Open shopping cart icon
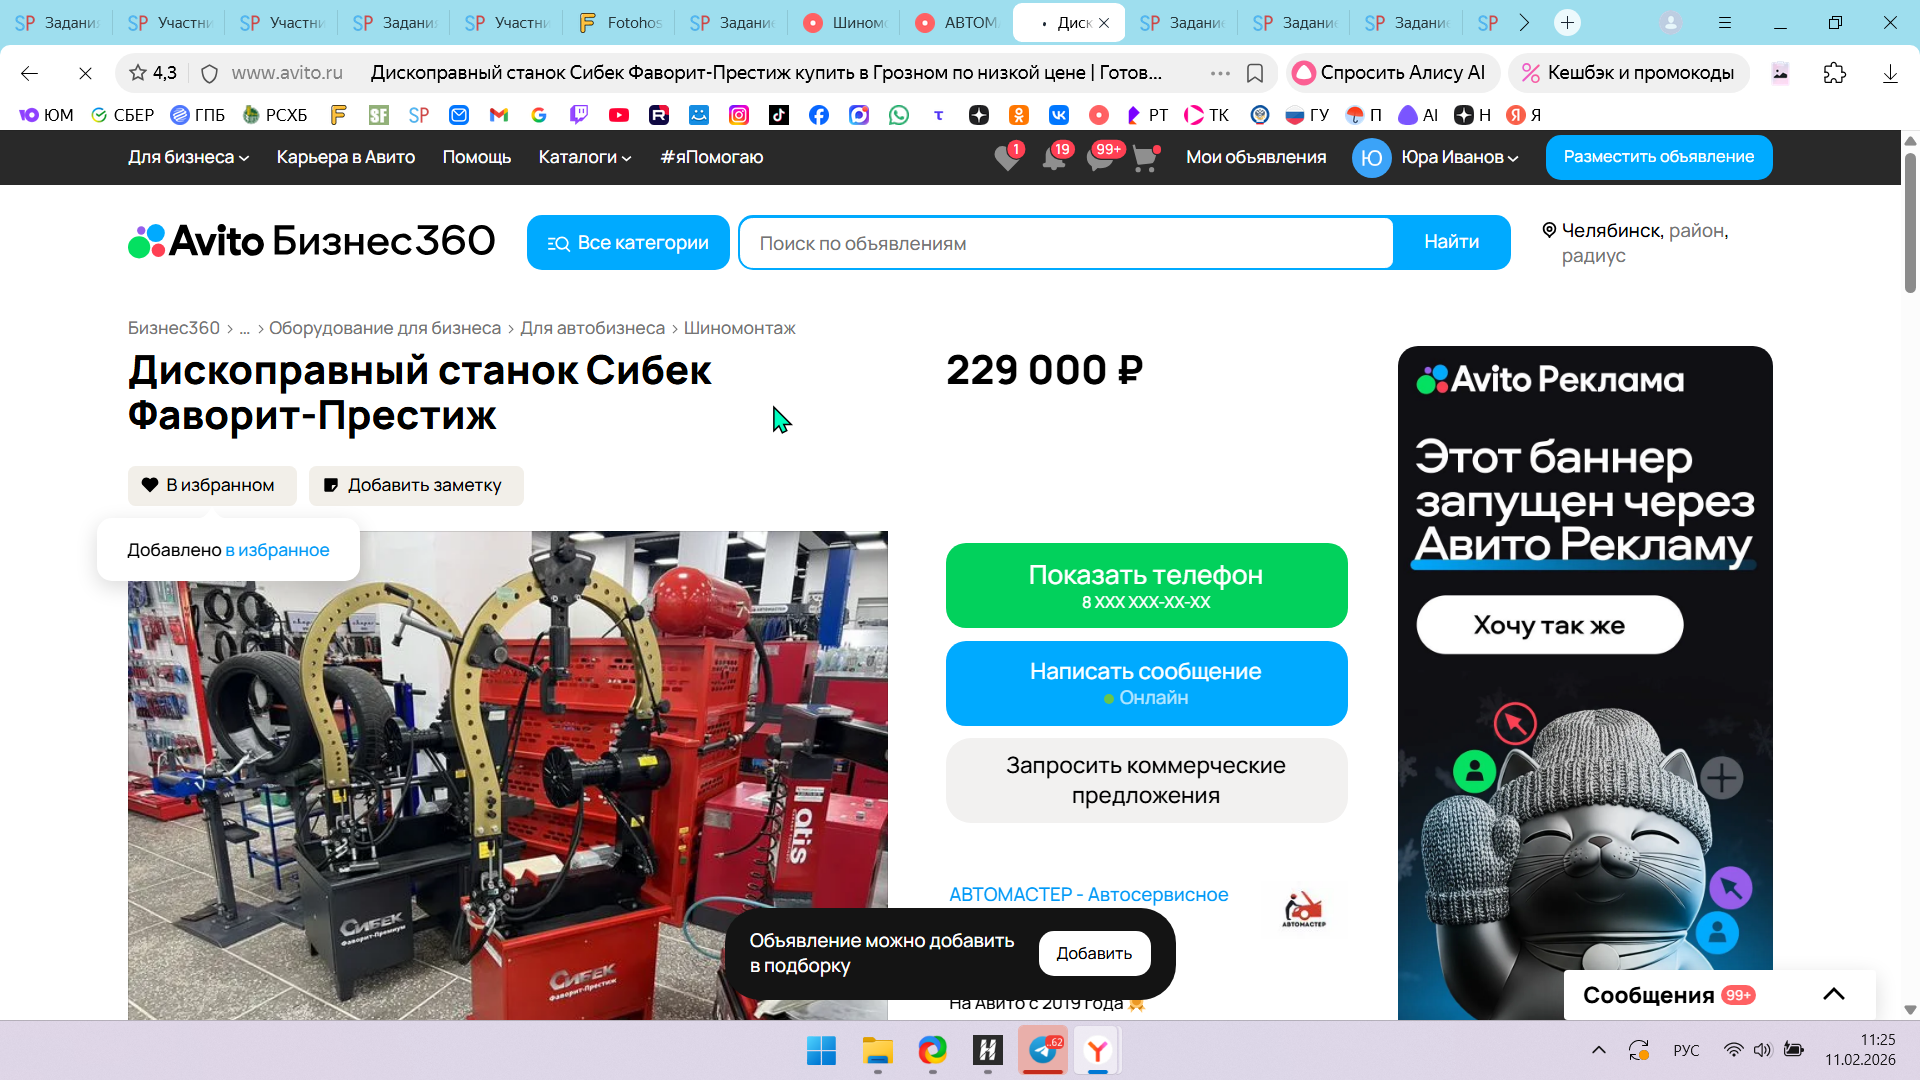This screenshot has width=1920, height=1080. pos(1144,158)
